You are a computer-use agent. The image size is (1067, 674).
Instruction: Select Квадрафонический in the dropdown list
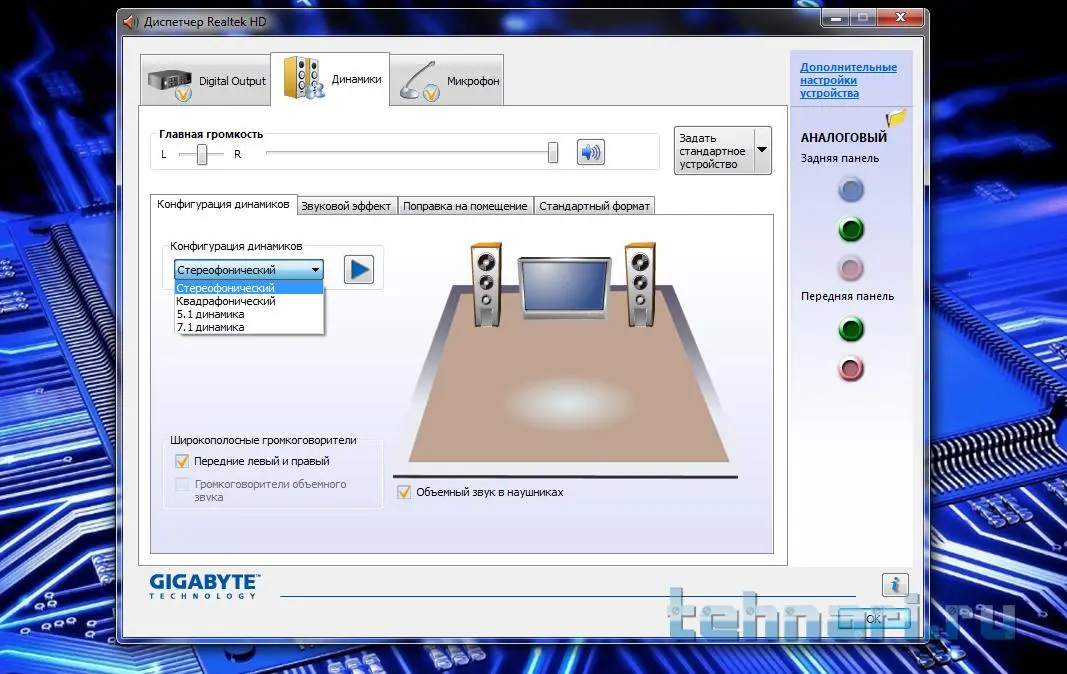248,301
